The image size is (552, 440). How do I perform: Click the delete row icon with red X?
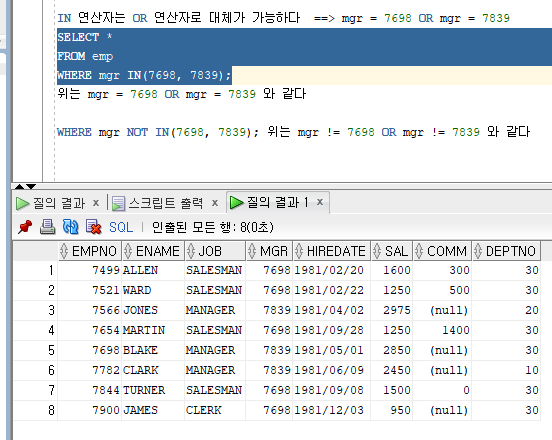point(94,227)
